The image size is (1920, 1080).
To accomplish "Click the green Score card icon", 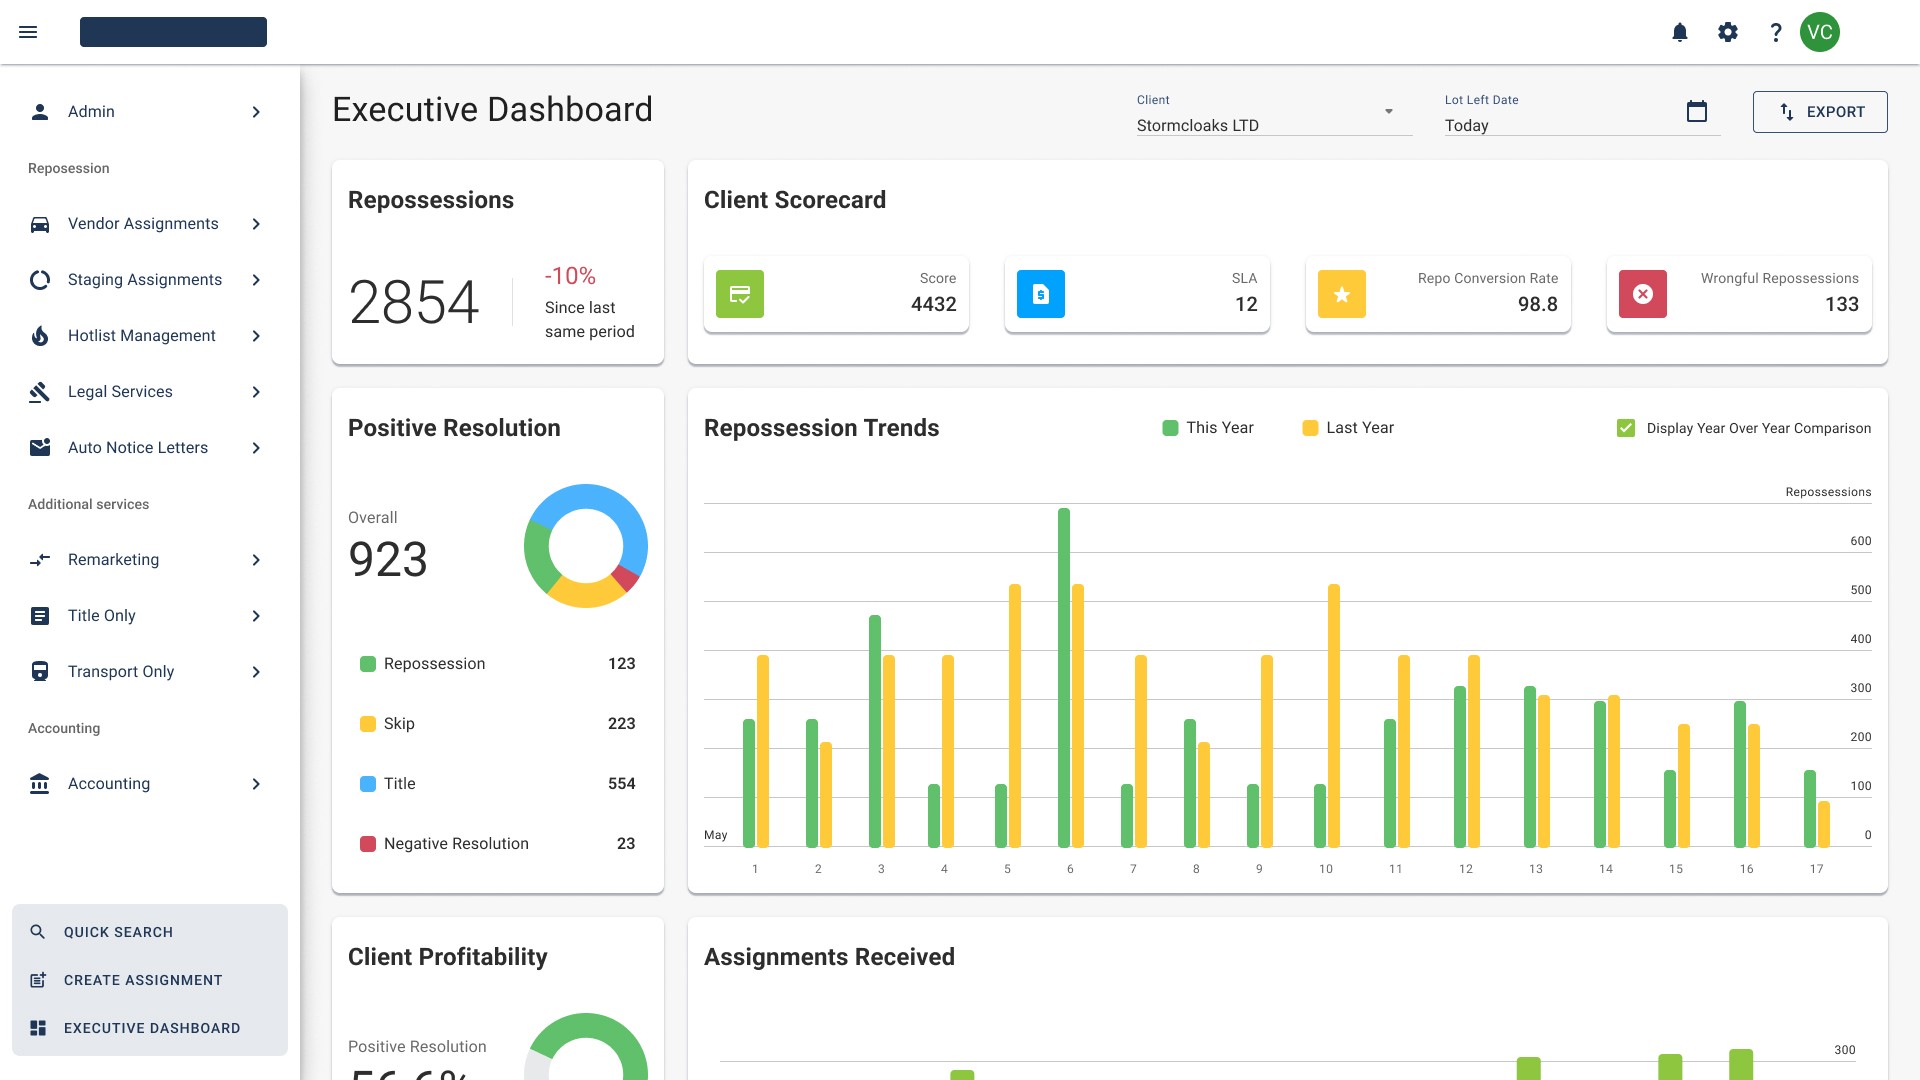I will 740,294.
